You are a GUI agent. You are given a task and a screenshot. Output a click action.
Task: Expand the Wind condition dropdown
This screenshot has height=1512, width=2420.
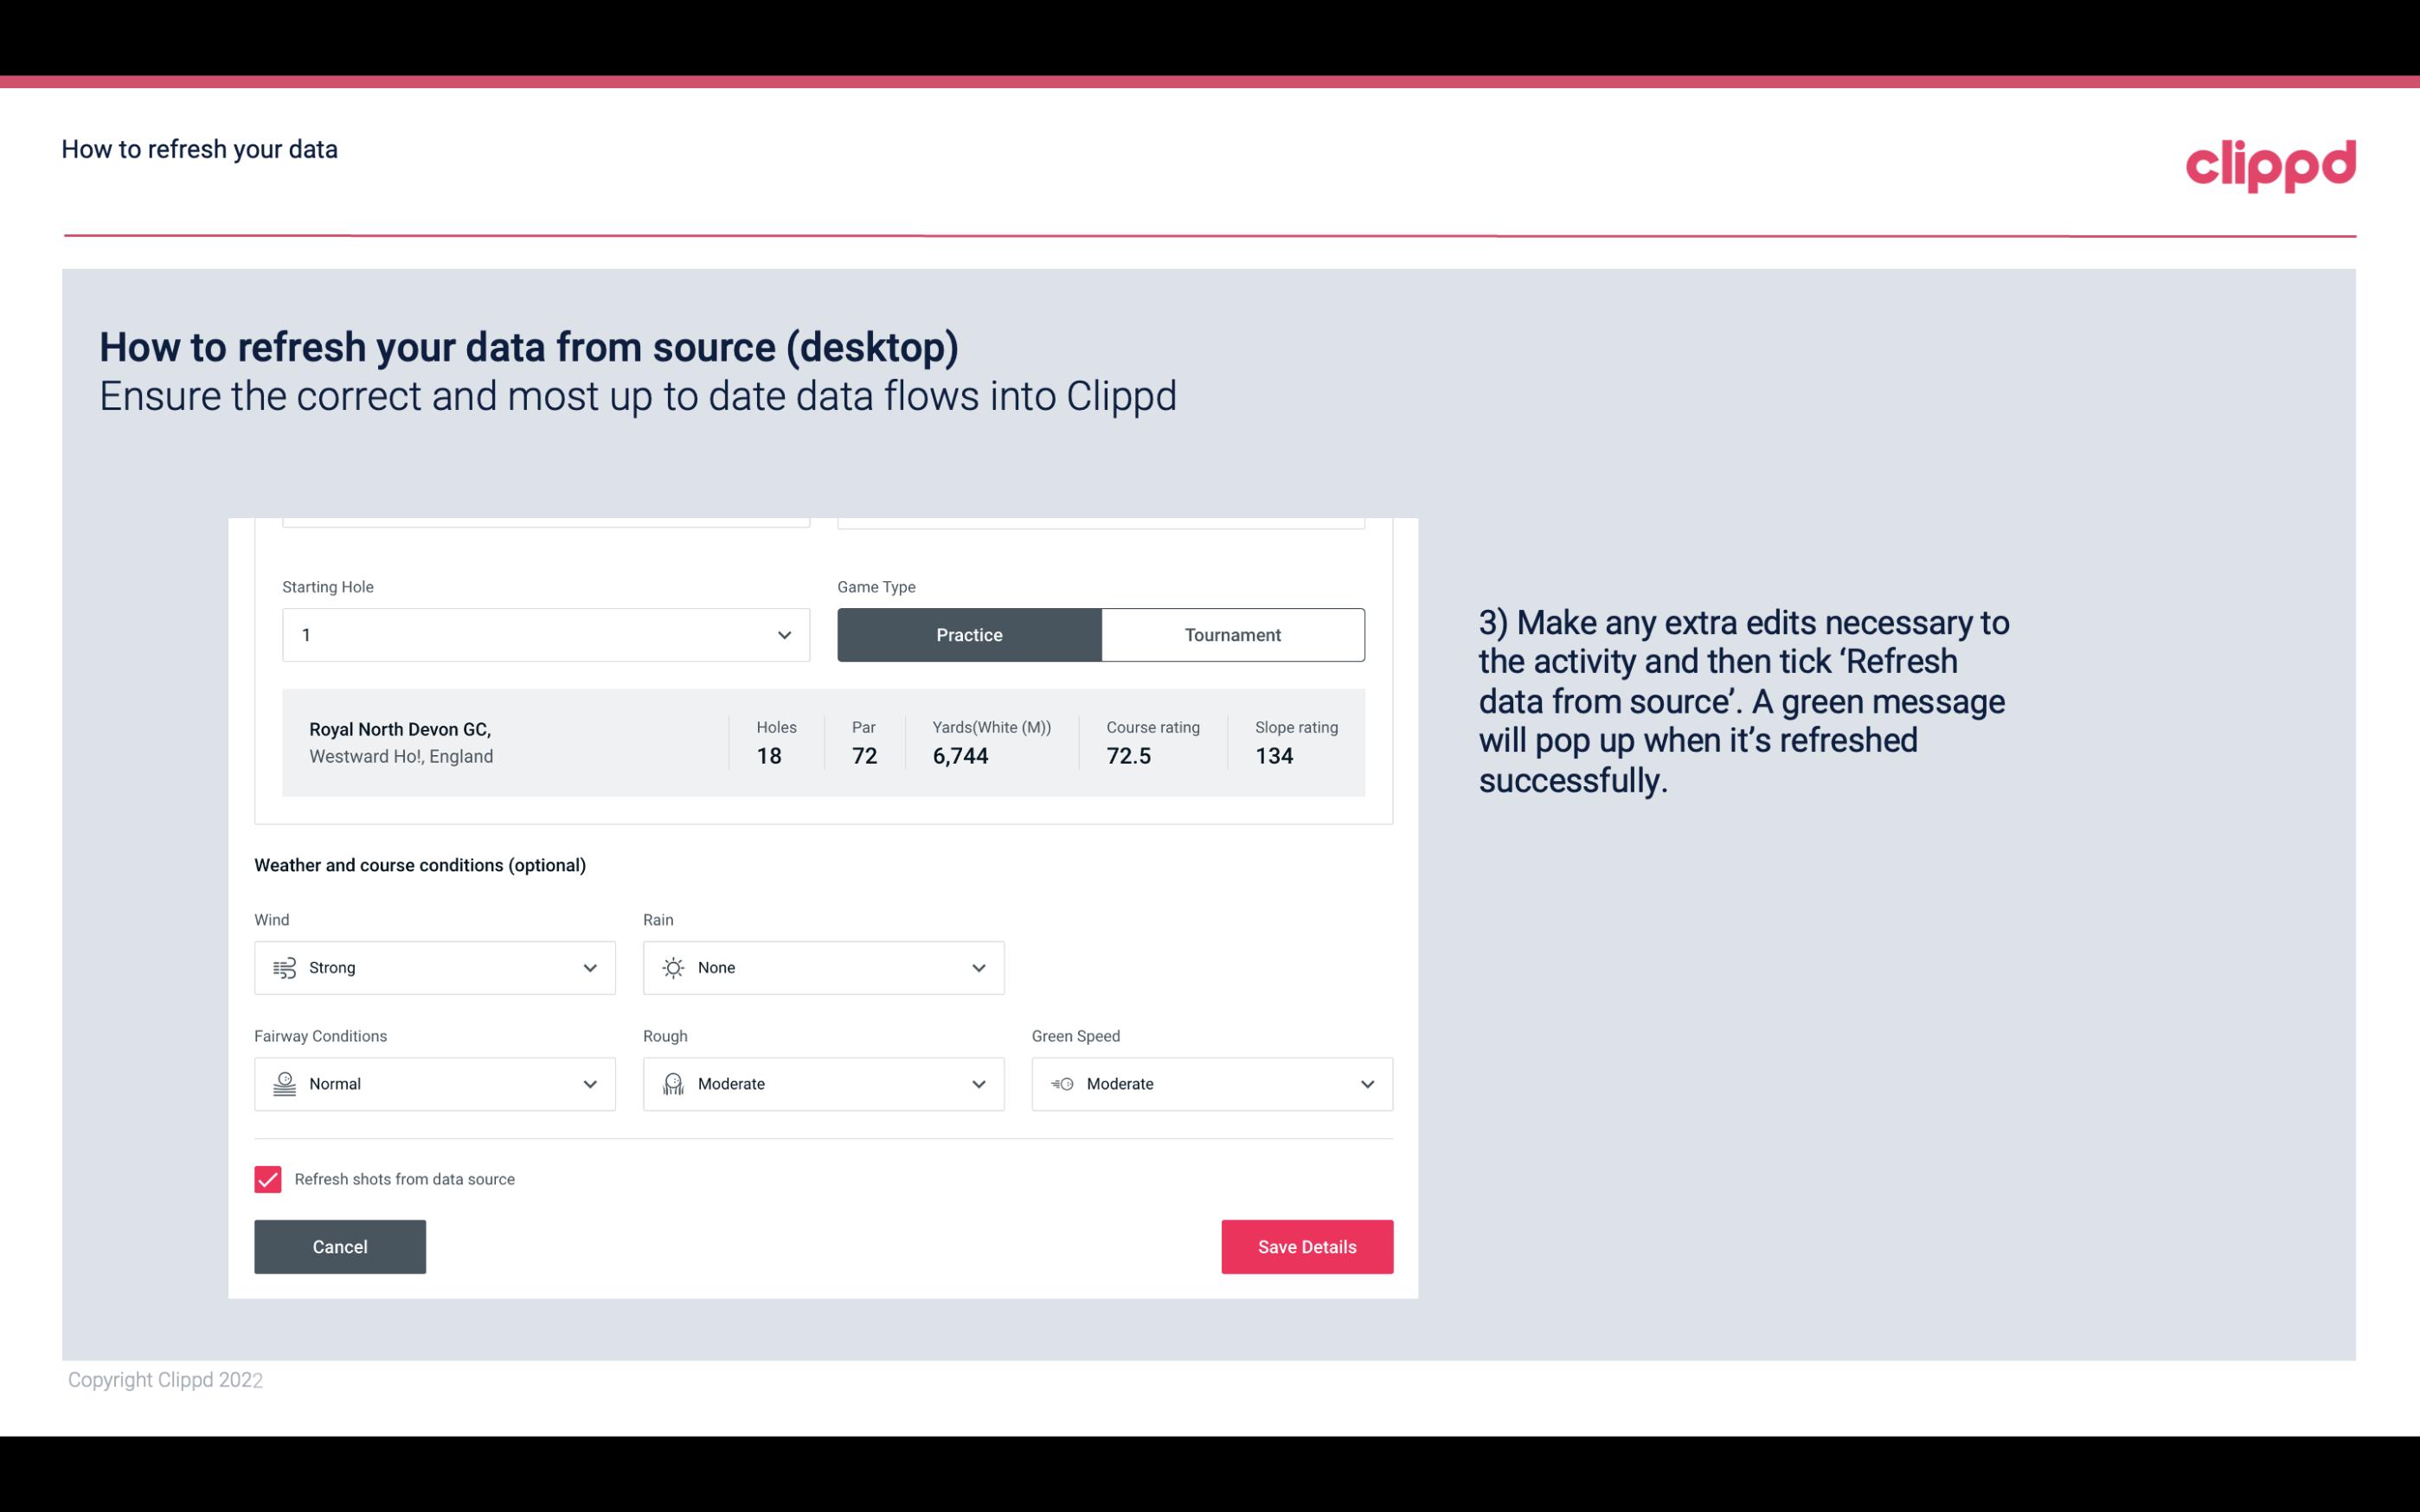coord(589,967)
